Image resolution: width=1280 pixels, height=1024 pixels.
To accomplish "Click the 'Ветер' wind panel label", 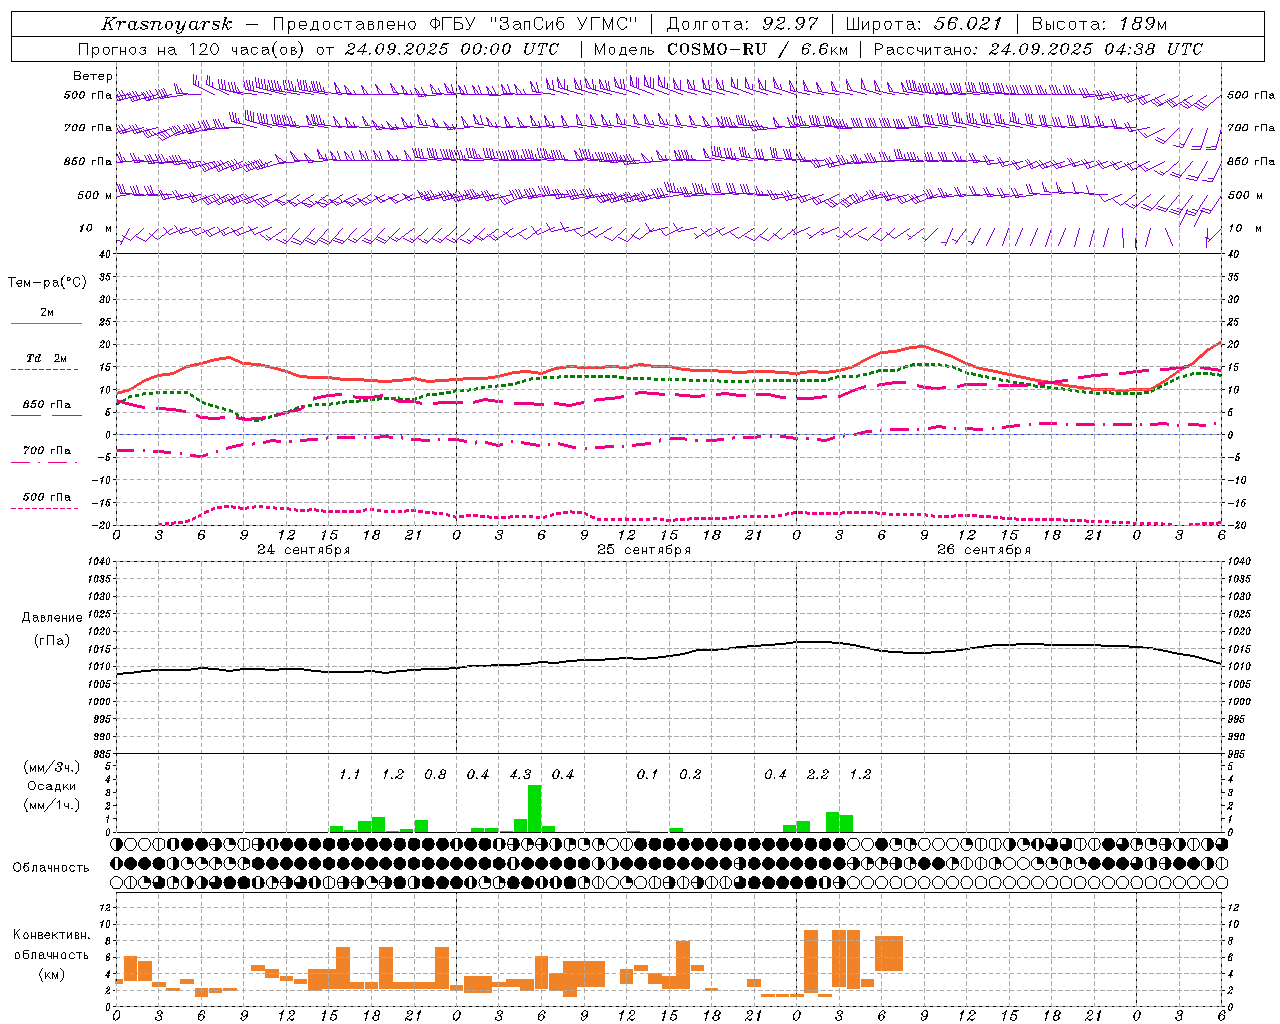I will tap(93, 76).
